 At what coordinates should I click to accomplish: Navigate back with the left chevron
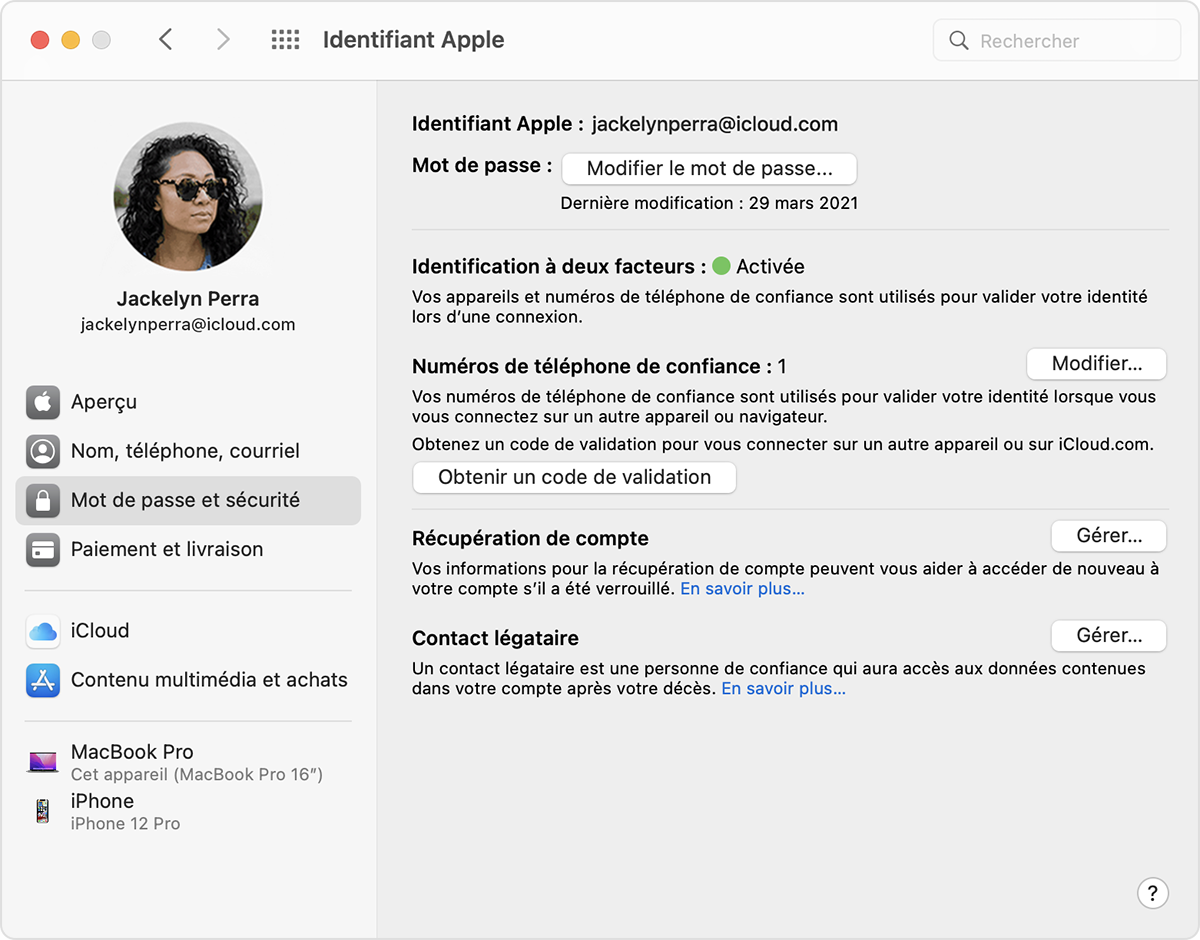coord(167,39)
